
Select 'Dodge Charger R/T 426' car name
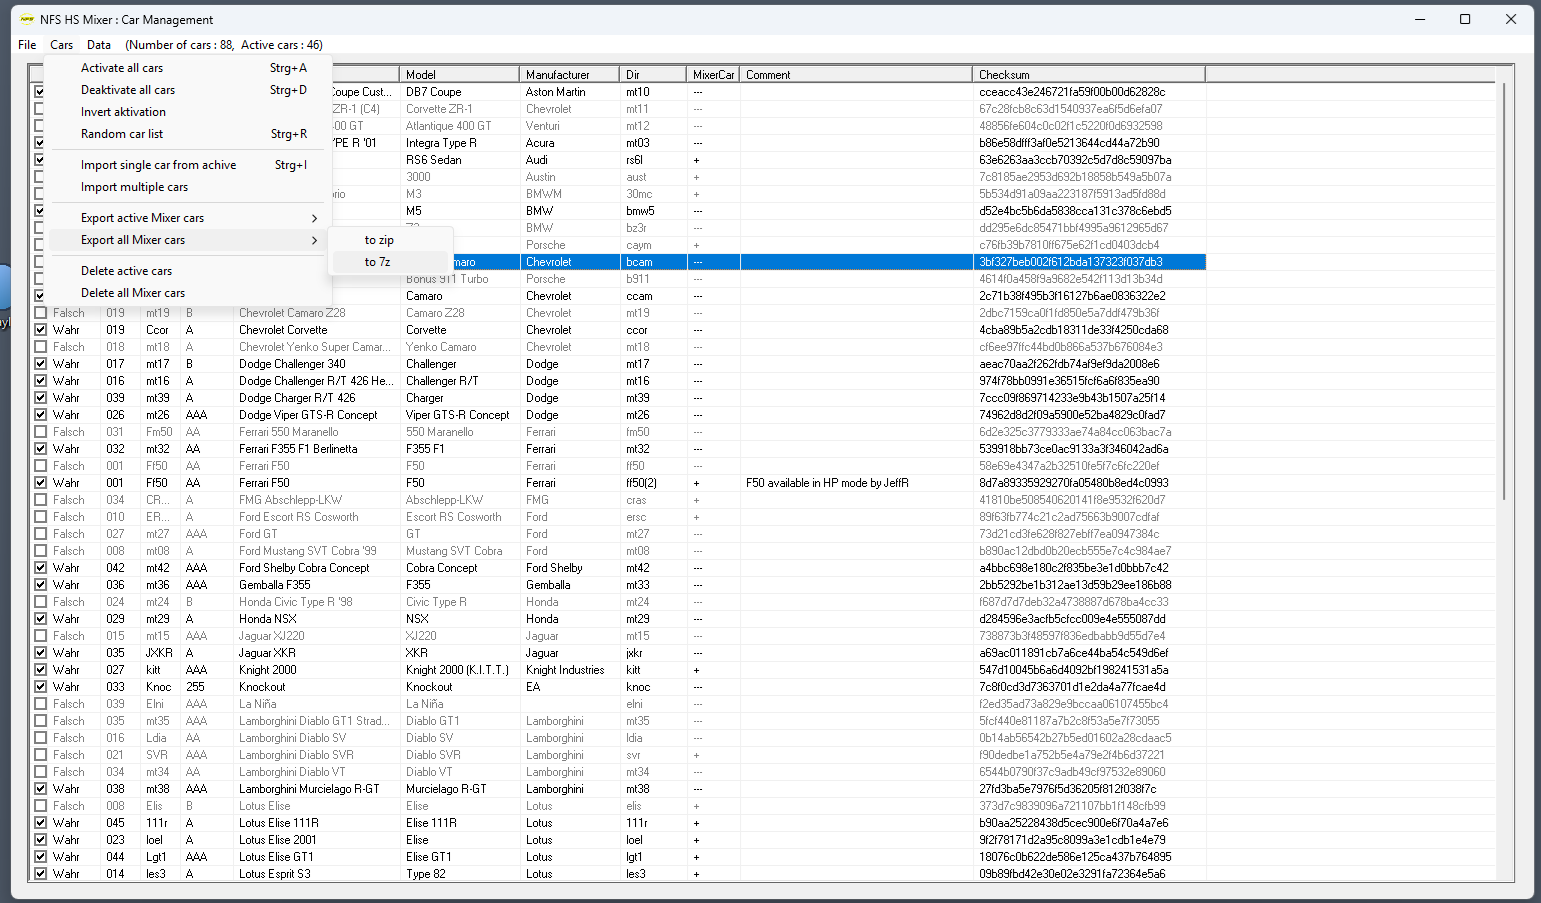click(x=297, y=398)
